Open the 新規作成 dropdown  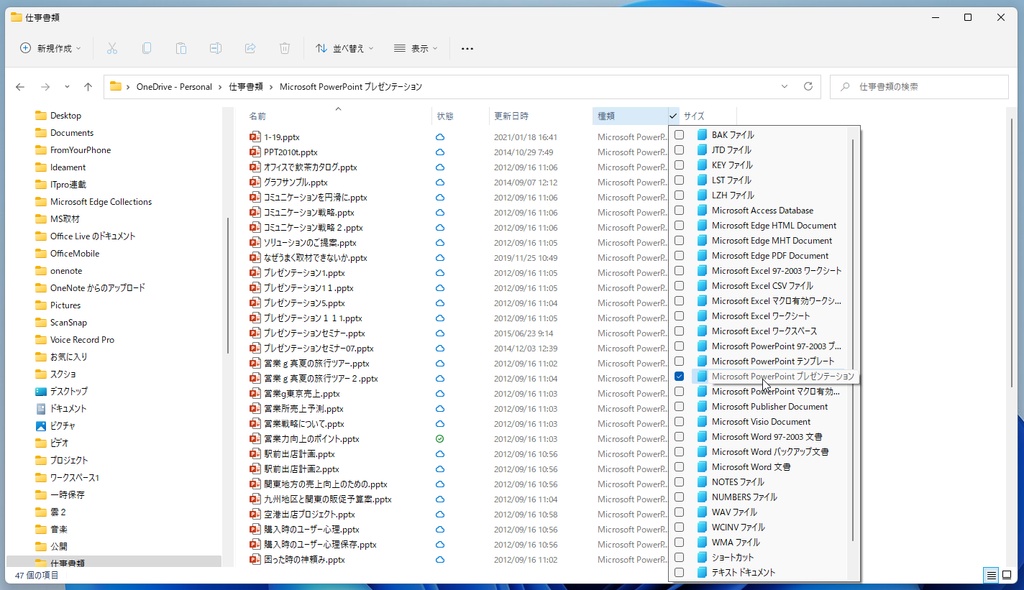coord(51,48)
